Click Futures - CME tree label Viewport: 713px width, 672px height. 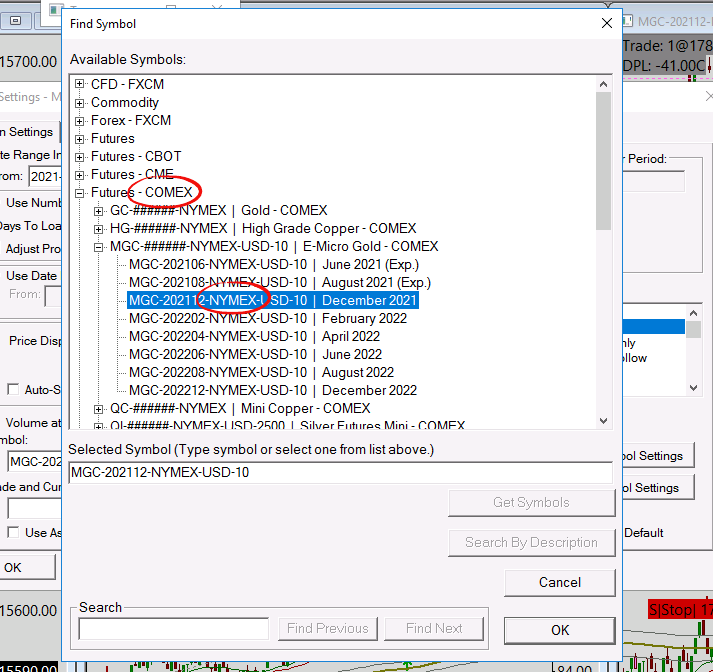[x=132, y=175]
